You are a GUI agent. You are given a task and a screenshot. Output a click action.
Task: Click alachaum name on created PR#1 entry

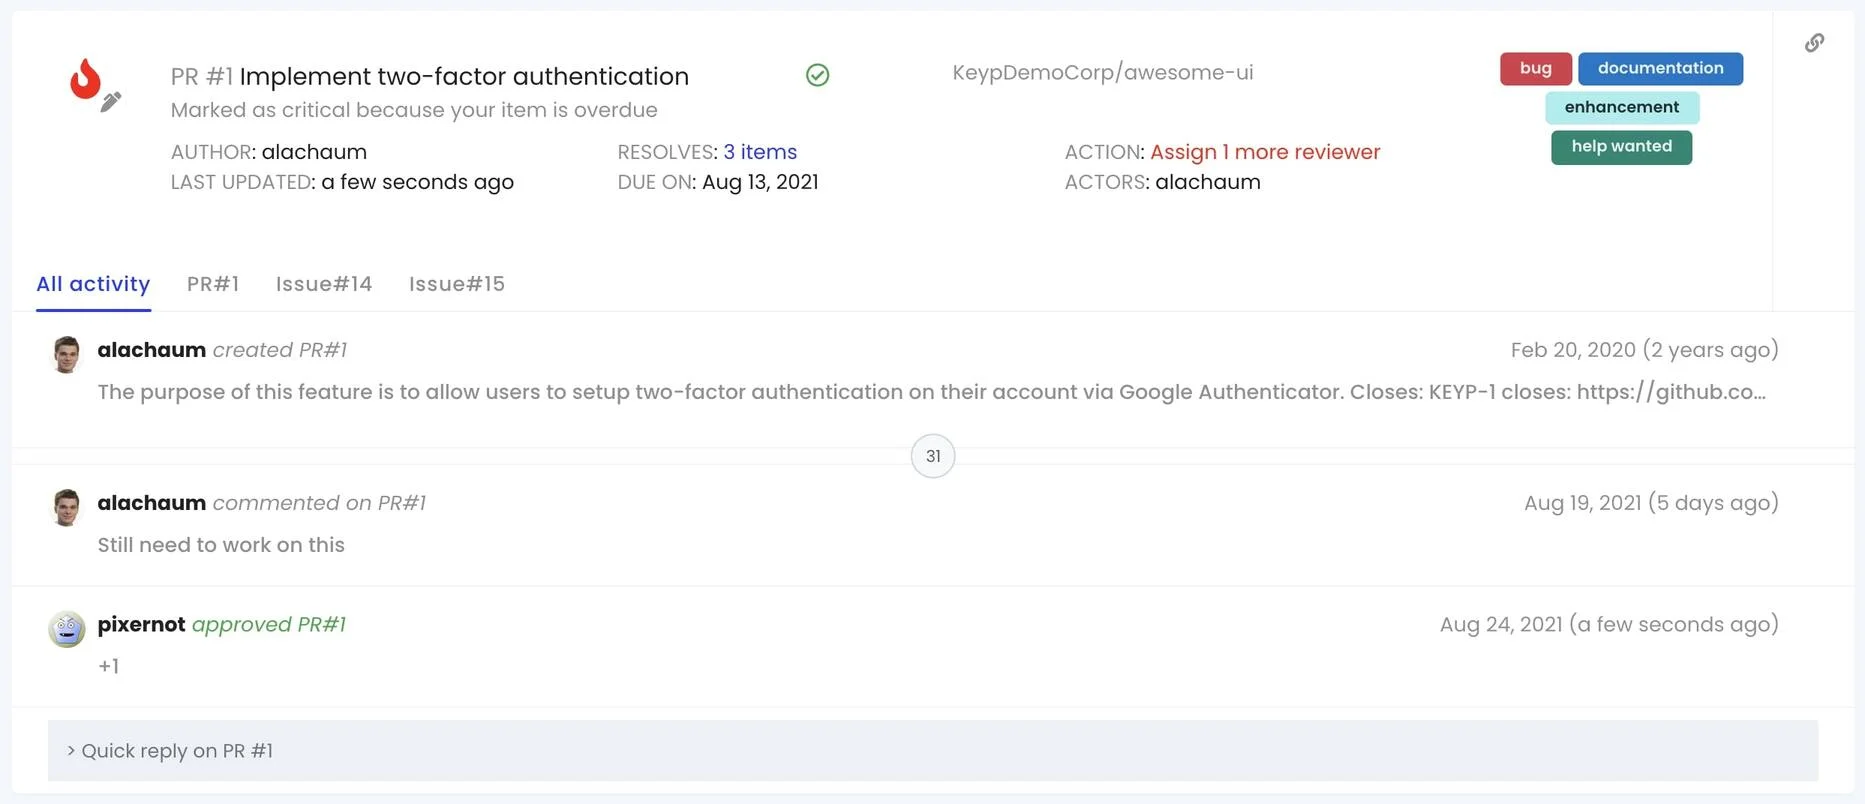click(152, 350)
